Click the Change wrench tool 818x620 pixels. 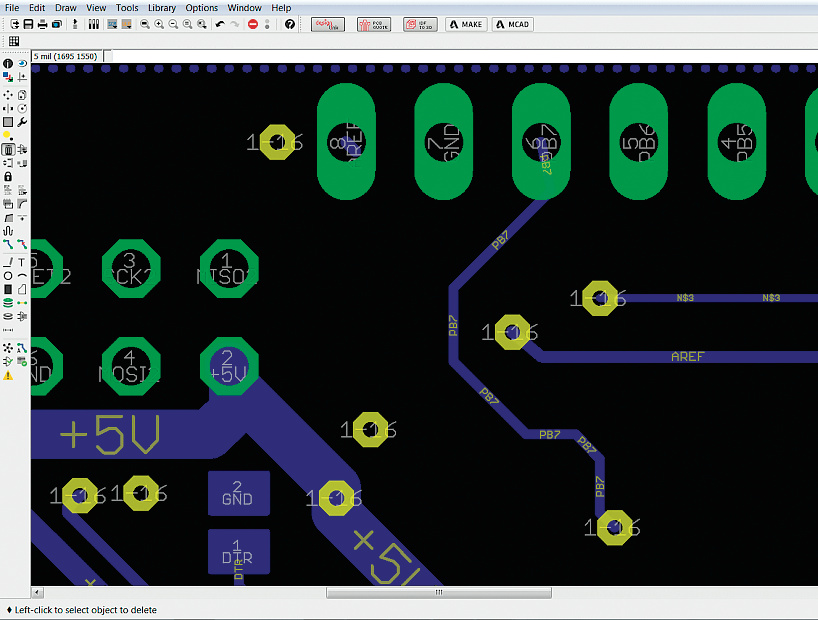point(22,122)
